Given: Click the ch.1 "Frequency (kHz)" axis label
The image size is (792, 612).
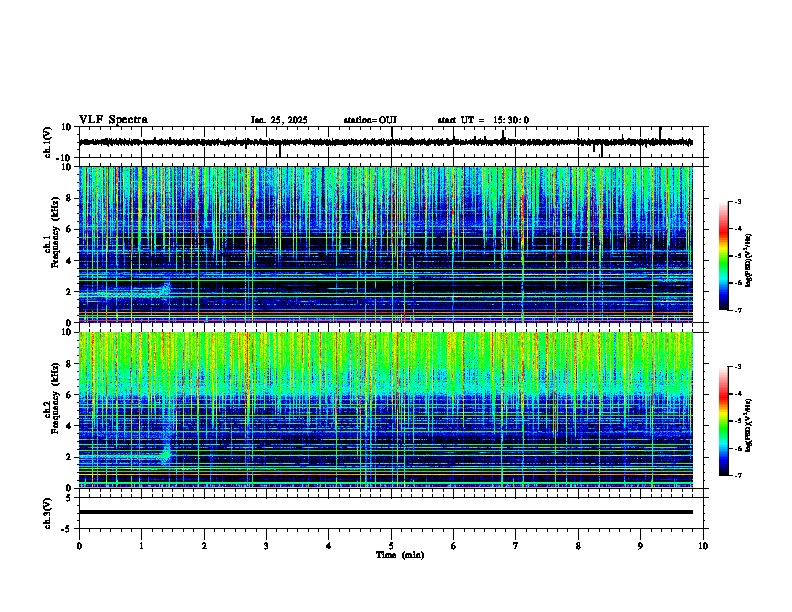Looking at the screenshot, I should (x=55, y=232).
